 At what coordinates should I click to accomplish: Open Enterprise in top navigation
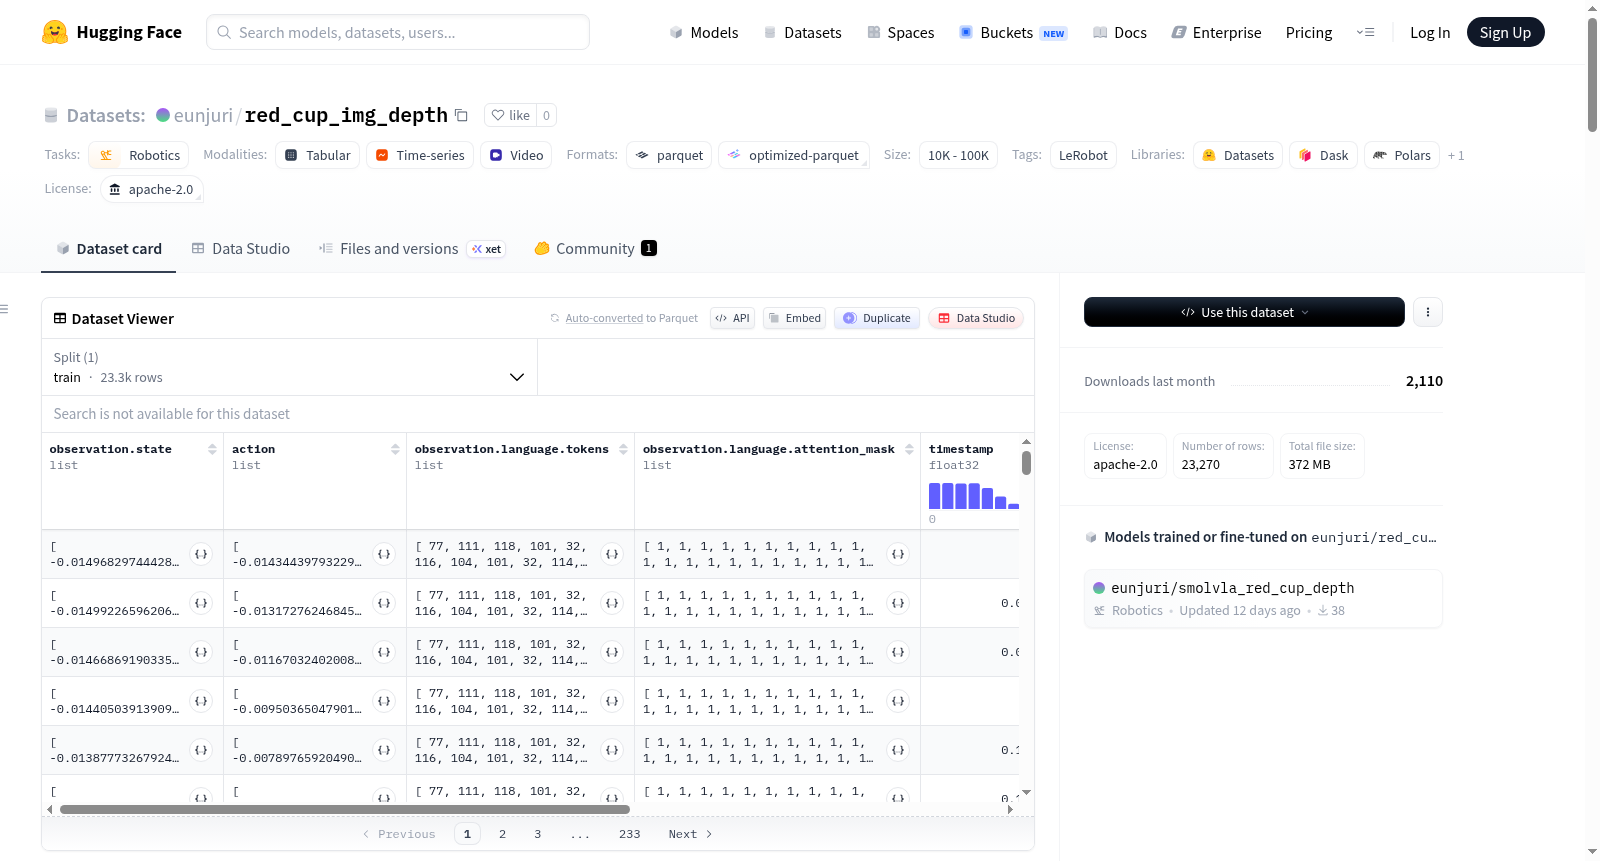pos(1216,32)
